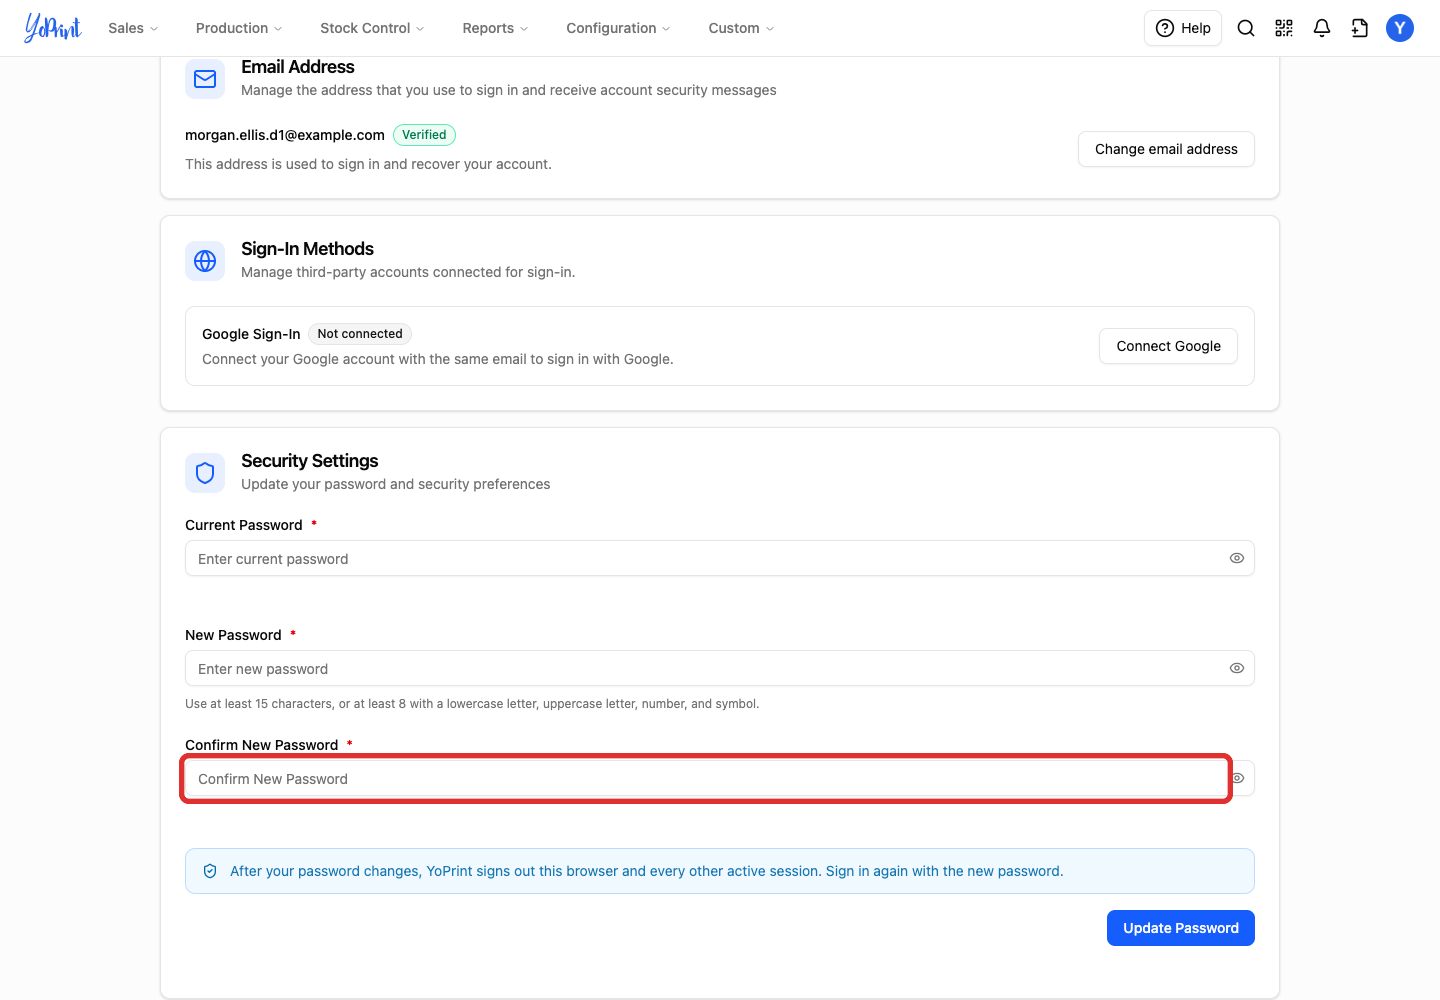This screenshot has width=1440, height=1000.
Task: Focus the Enter new password field
Action: 720,668
